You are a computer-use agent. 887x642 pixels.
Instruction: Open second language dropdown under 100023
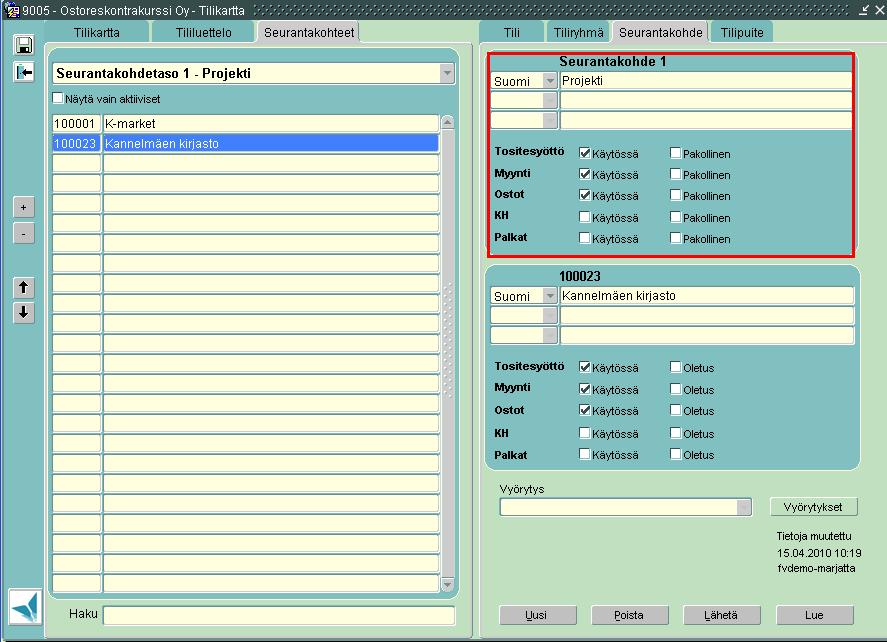pyautogui.click(x=549, y=316)
